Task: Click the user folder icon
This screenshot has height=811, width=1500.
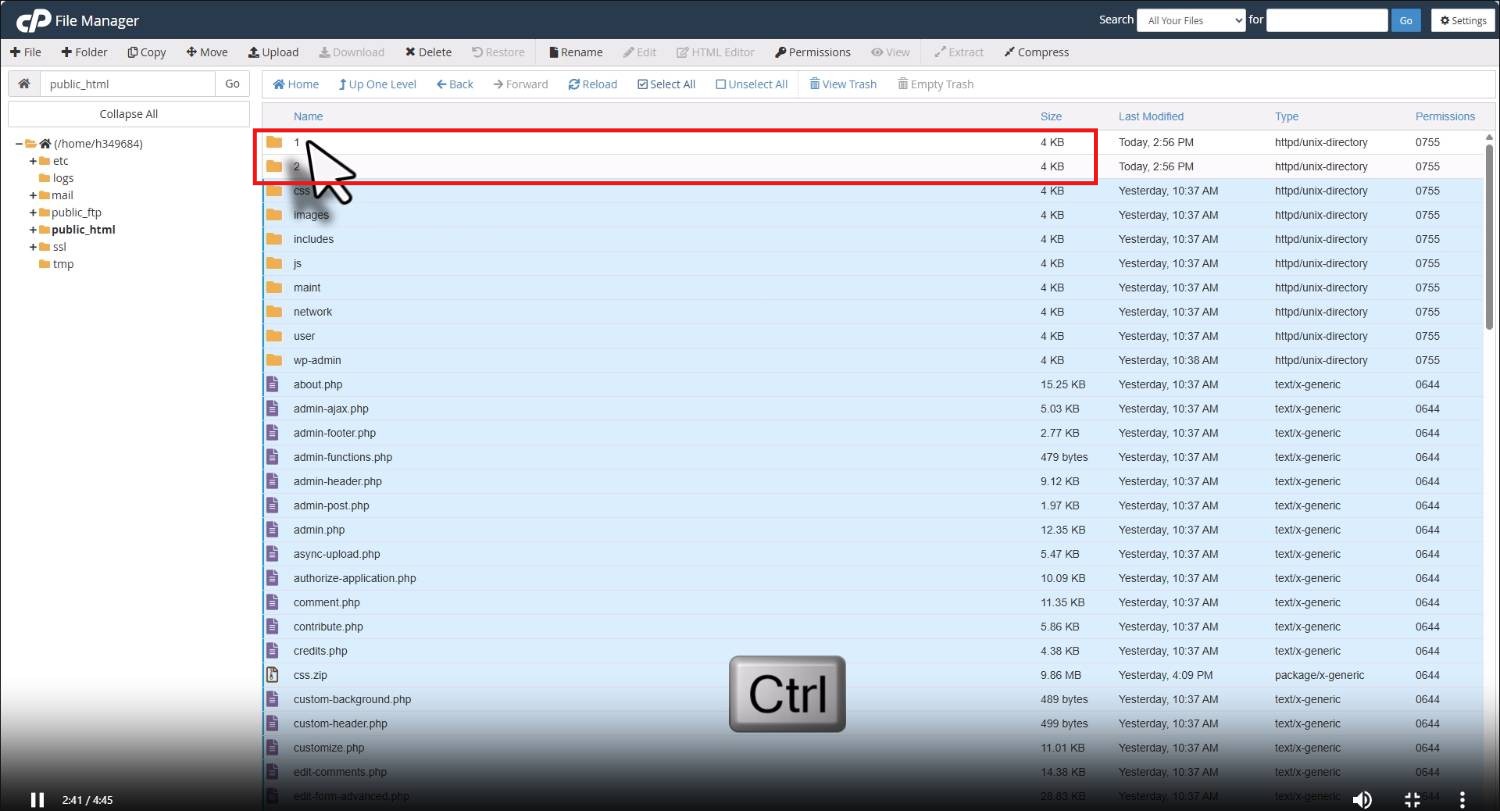Action: click(x=274, y=336)
